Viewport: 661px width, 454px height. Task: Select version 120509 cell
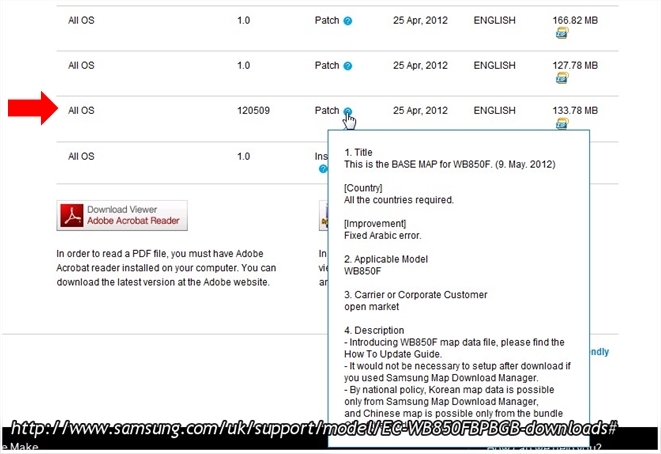(x=253, y=110)
